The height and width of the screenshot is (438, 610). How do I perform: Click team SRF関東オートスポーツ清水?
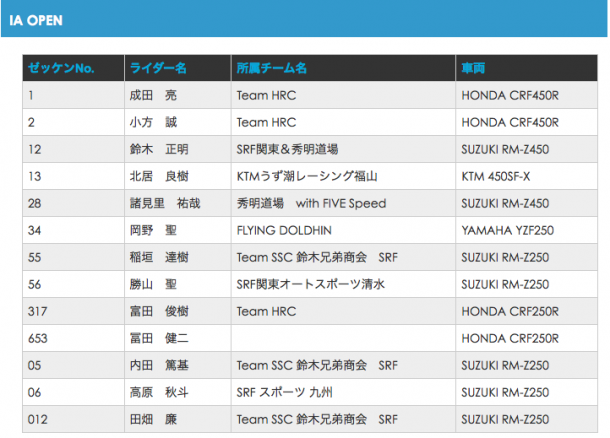(x=311, y=284)
